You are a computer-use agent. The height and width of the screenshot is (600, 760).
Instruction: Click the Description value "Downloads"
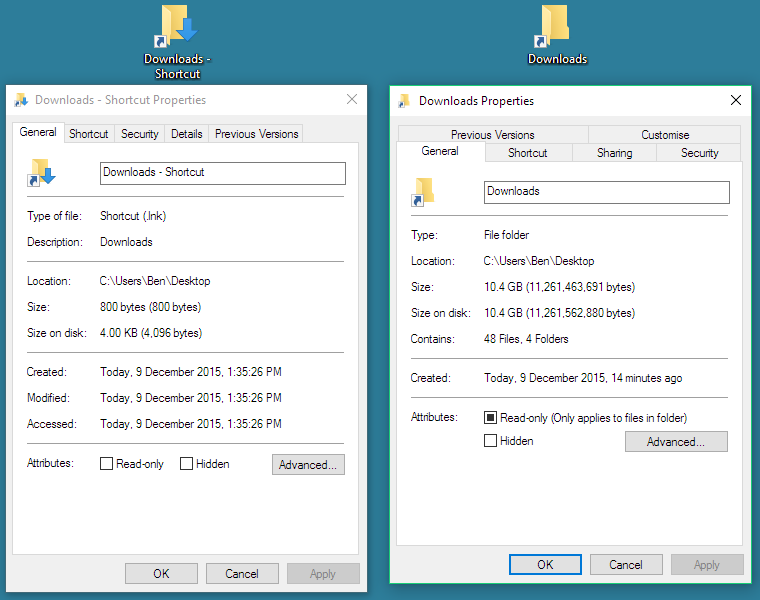pyautogui.click(x=126, y=242)
